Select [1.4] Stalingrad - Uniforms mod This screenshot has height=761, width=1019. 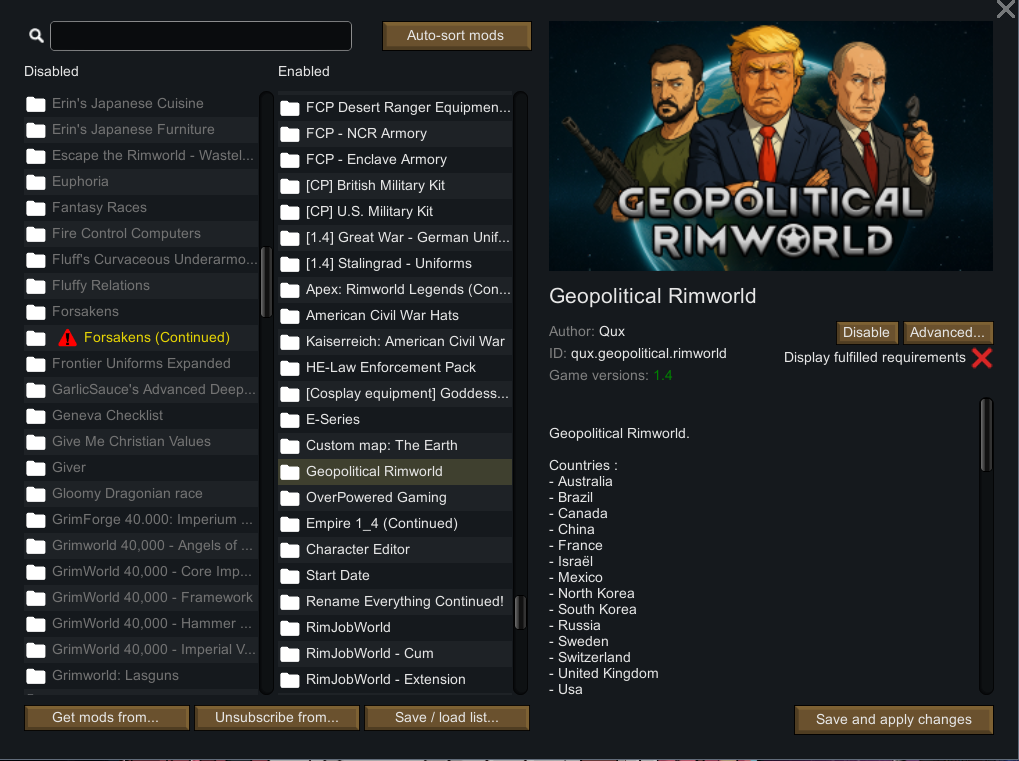[x=395, y=264]
